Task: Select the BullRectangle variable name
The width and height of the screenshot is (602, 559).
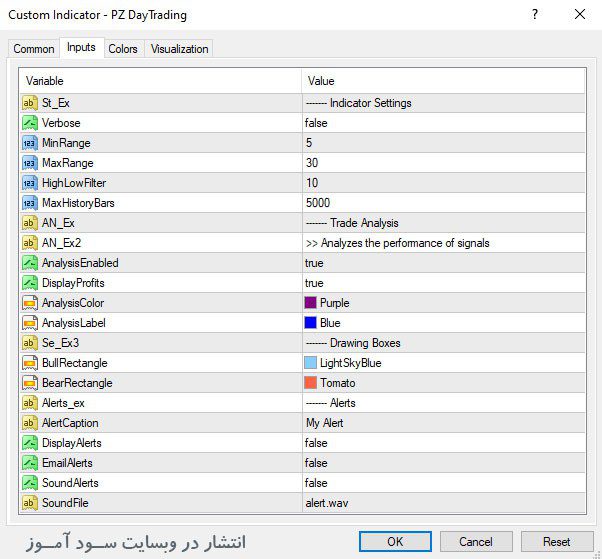Action: (75, 363)
